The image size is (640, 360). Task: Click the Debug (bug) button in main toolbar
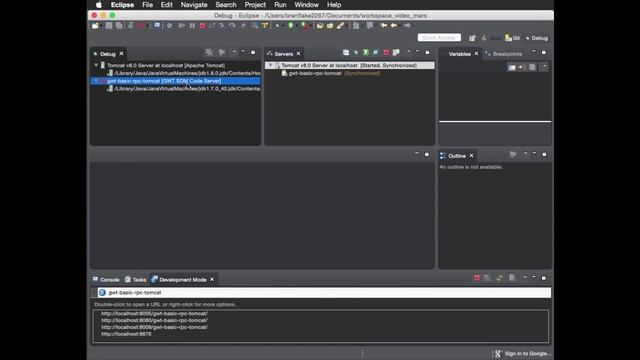pos(278,26)
